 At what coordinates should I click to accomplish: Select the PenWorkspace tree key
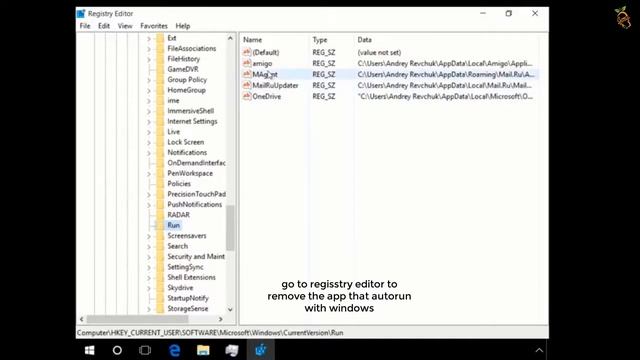pyautogui.click(x=190, y=173)
